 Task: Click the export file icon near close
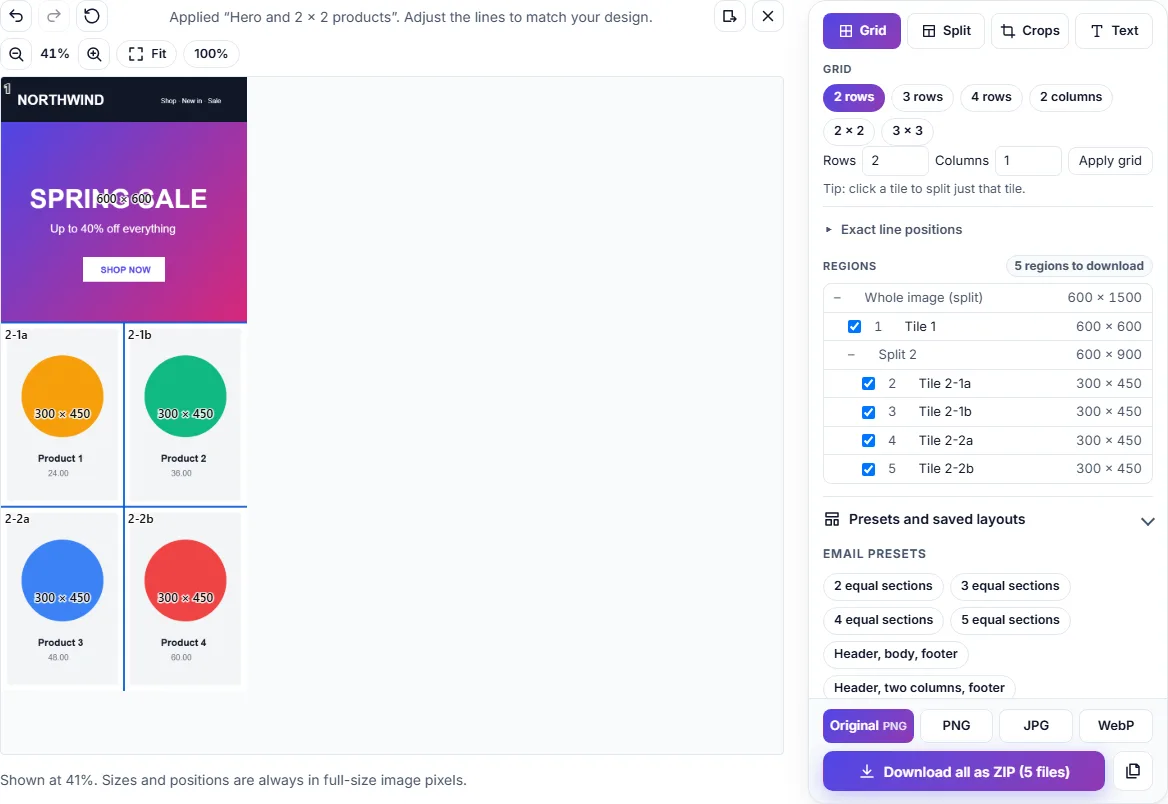click(730, 16)
